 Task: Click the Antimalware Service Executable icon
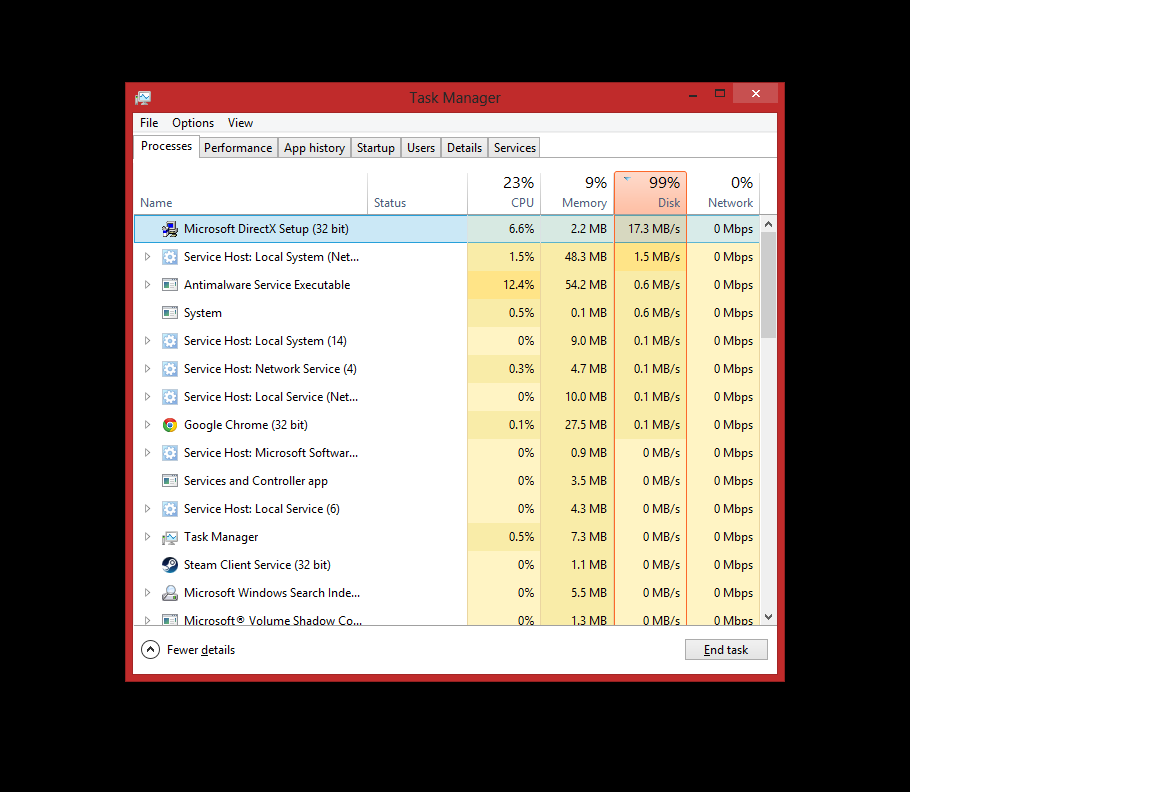pyautogui.click(x=170, y=285)
